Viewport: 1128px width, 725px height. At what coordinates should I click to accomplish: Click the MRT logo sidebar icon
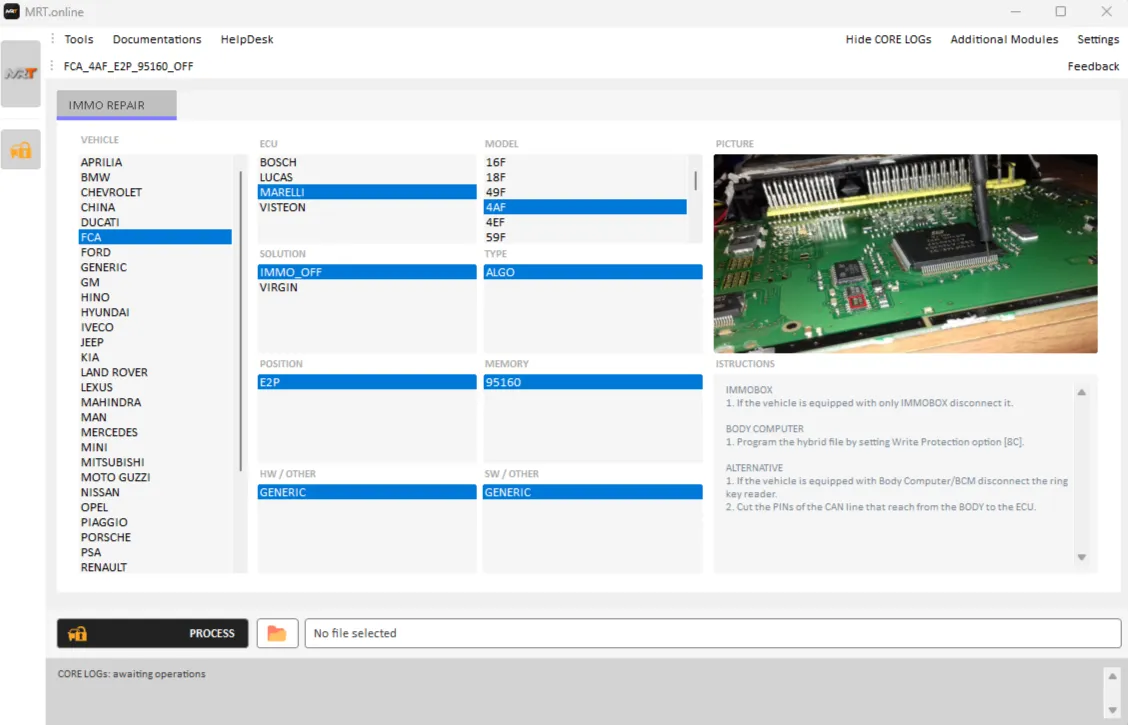tap(21, 73)
